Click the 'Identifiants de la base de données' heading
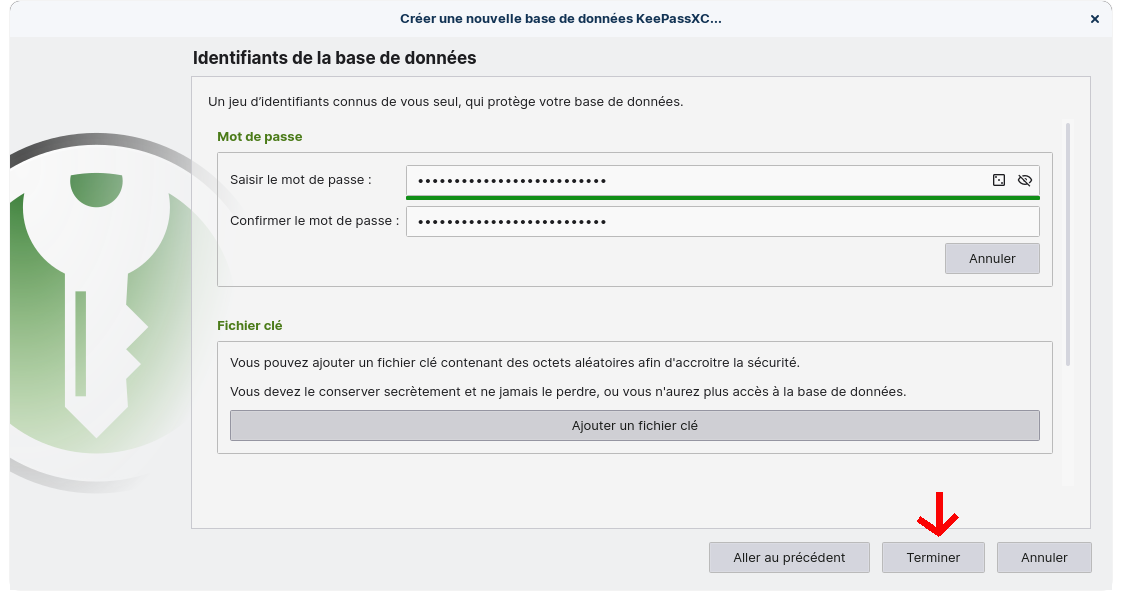The width and height of the screenshot is (1122, 600). [x=334, y=58]
